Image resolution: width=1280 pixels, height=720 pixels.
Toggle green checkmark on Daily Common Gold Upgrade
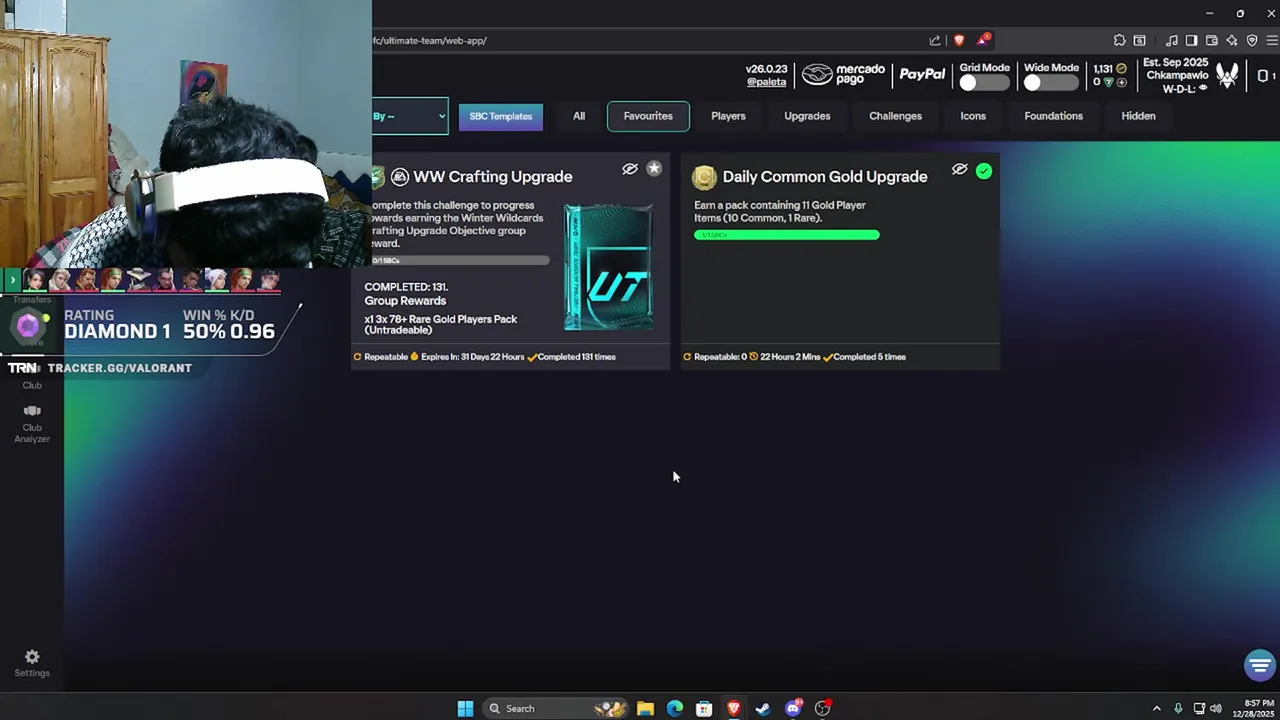pos(984,171)
